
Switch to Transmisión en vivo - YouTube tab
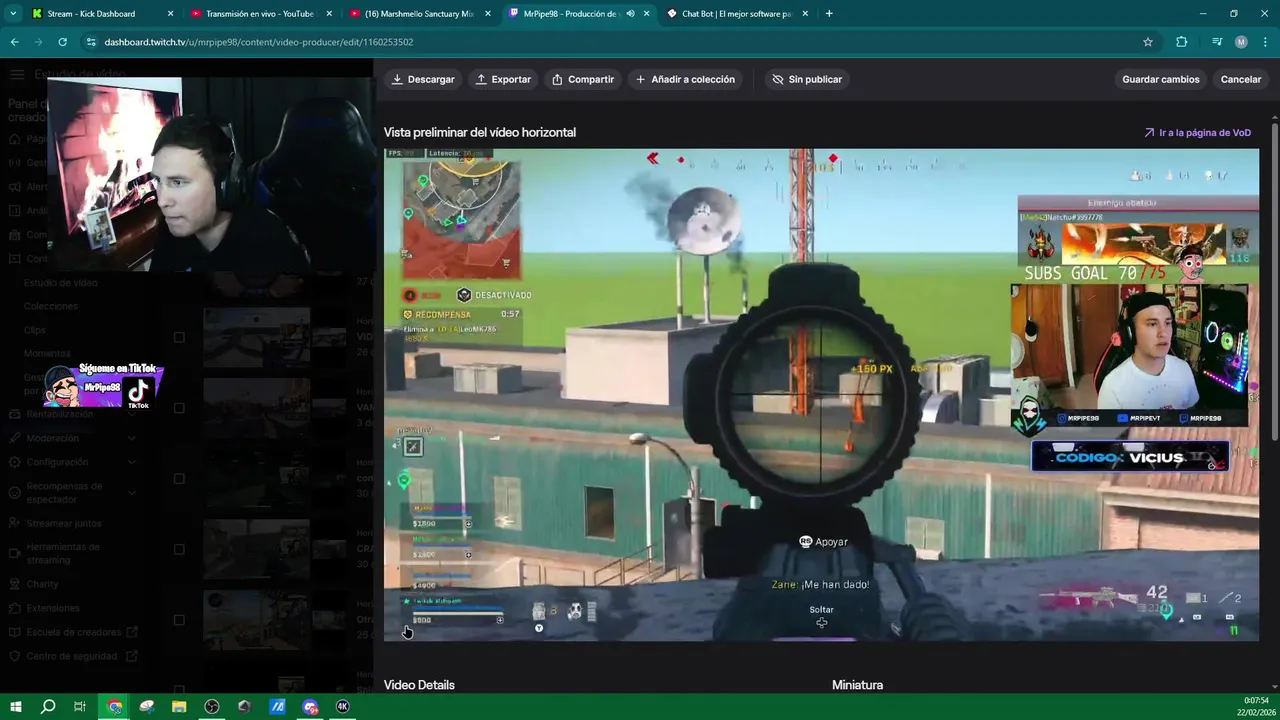259,14
